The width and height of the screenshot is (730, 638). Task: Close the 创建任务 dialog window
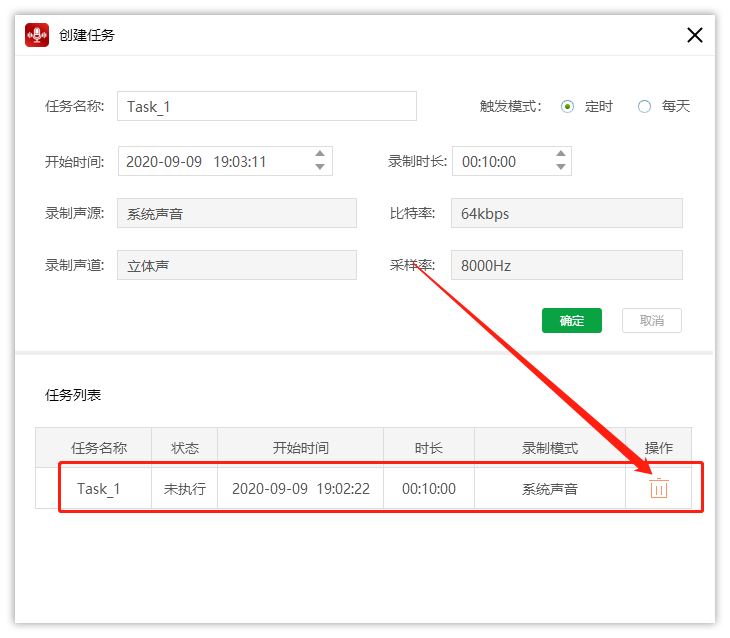pos(694,35)
